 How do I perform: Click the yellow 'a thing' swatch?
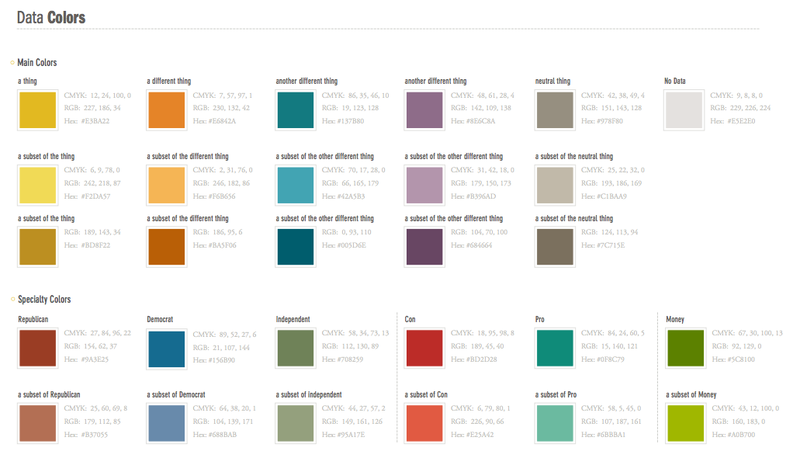tap(37, 109)
